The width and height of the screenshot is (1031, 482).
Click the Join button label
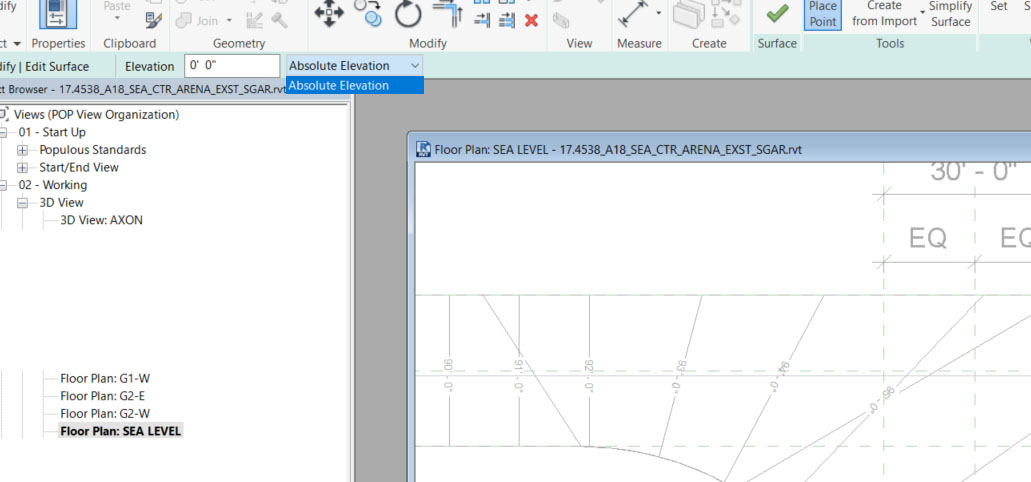(x=207, y=20)
